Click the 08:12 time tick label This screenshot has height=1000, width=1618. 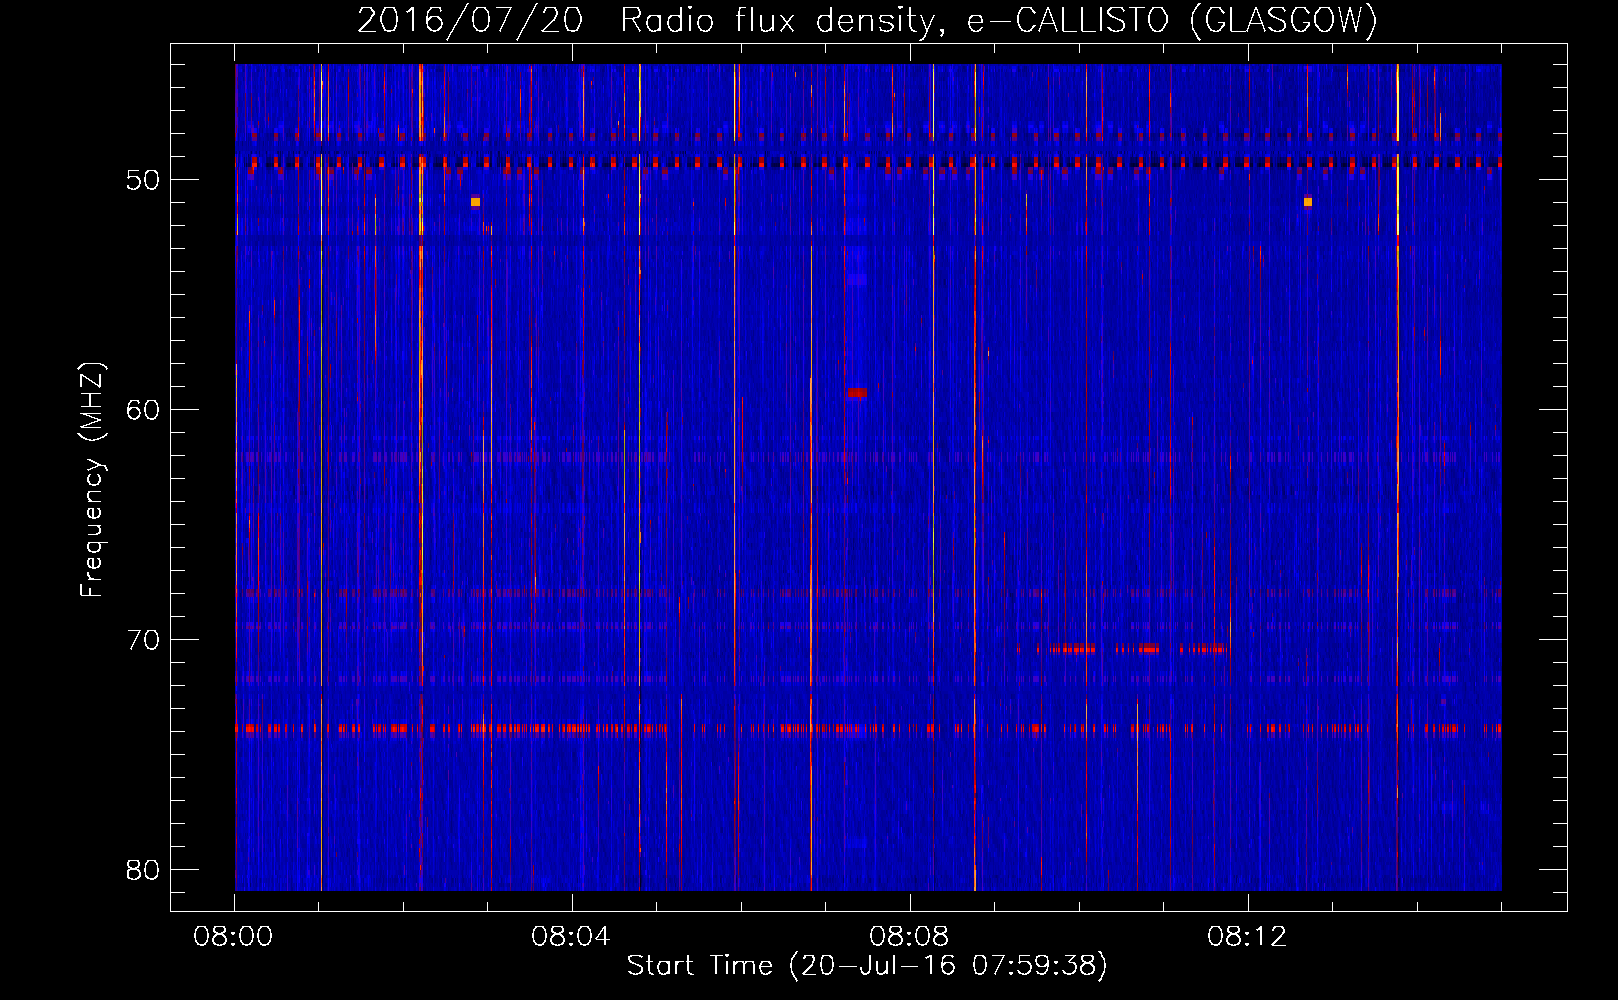click(x=1246, y=937)
